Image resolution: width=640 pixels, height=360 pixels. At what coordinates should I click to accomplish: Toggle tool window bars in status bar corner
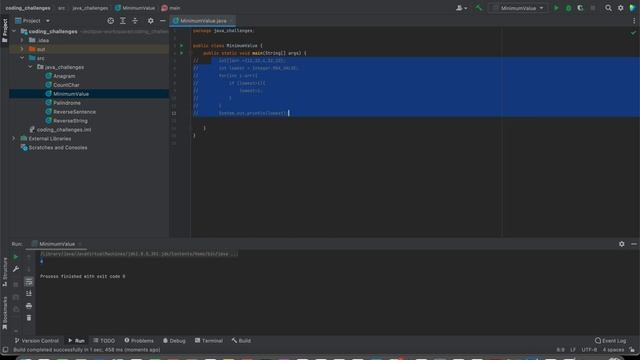tap(5, 350)
